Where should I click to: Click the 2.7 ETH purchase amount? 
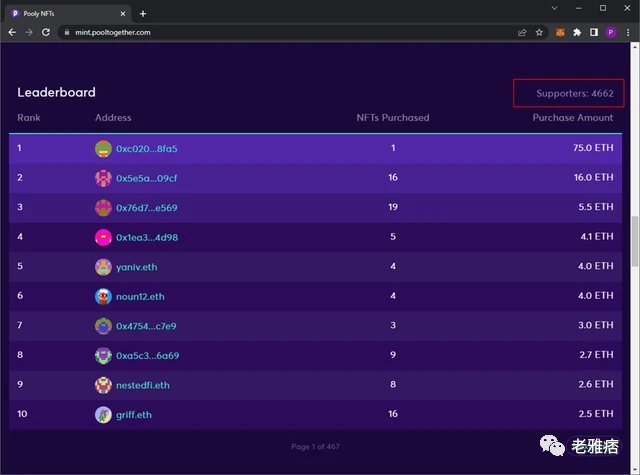pyautogui.click(x=596, y=355)
